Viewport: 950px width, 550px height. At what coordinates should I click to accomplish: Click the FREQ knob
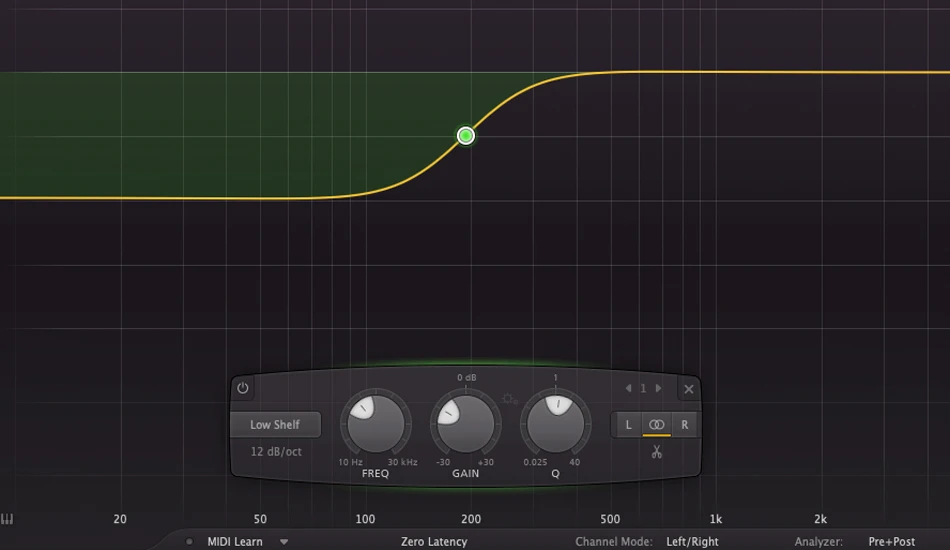coord(376,424)
